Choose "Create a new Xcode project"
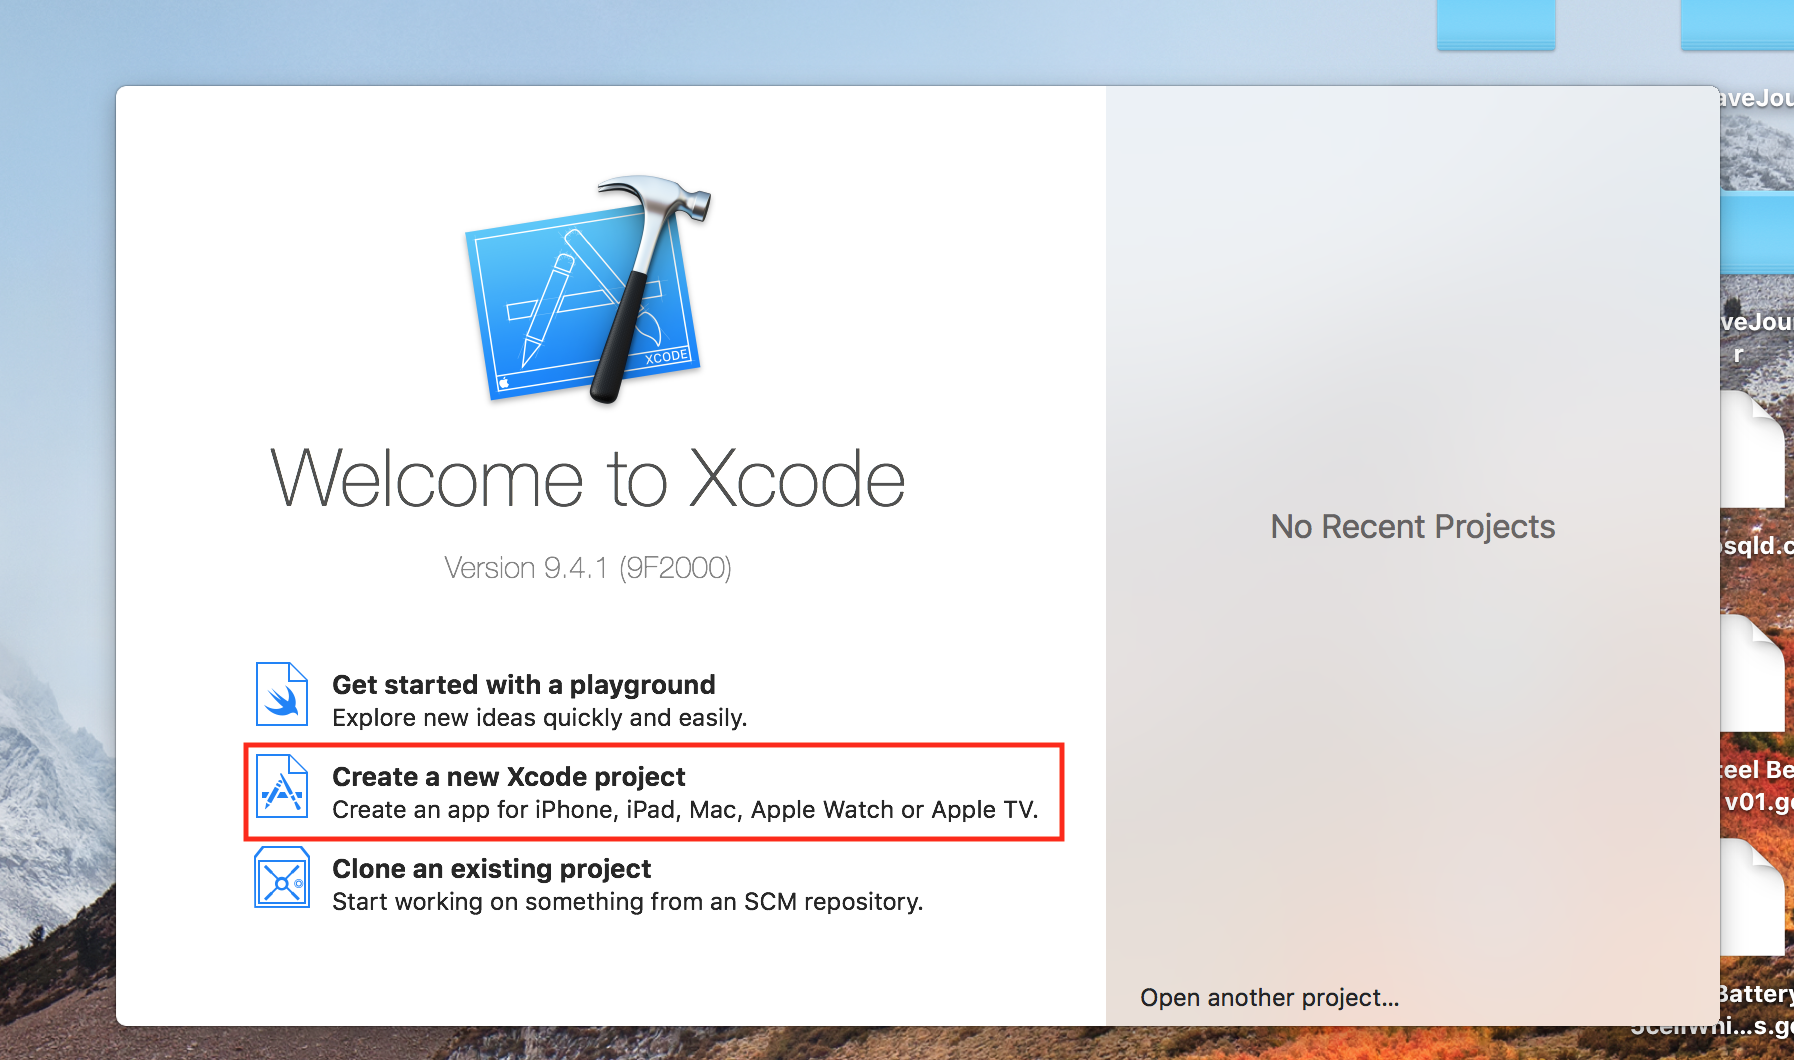 [x=508, y=777]
